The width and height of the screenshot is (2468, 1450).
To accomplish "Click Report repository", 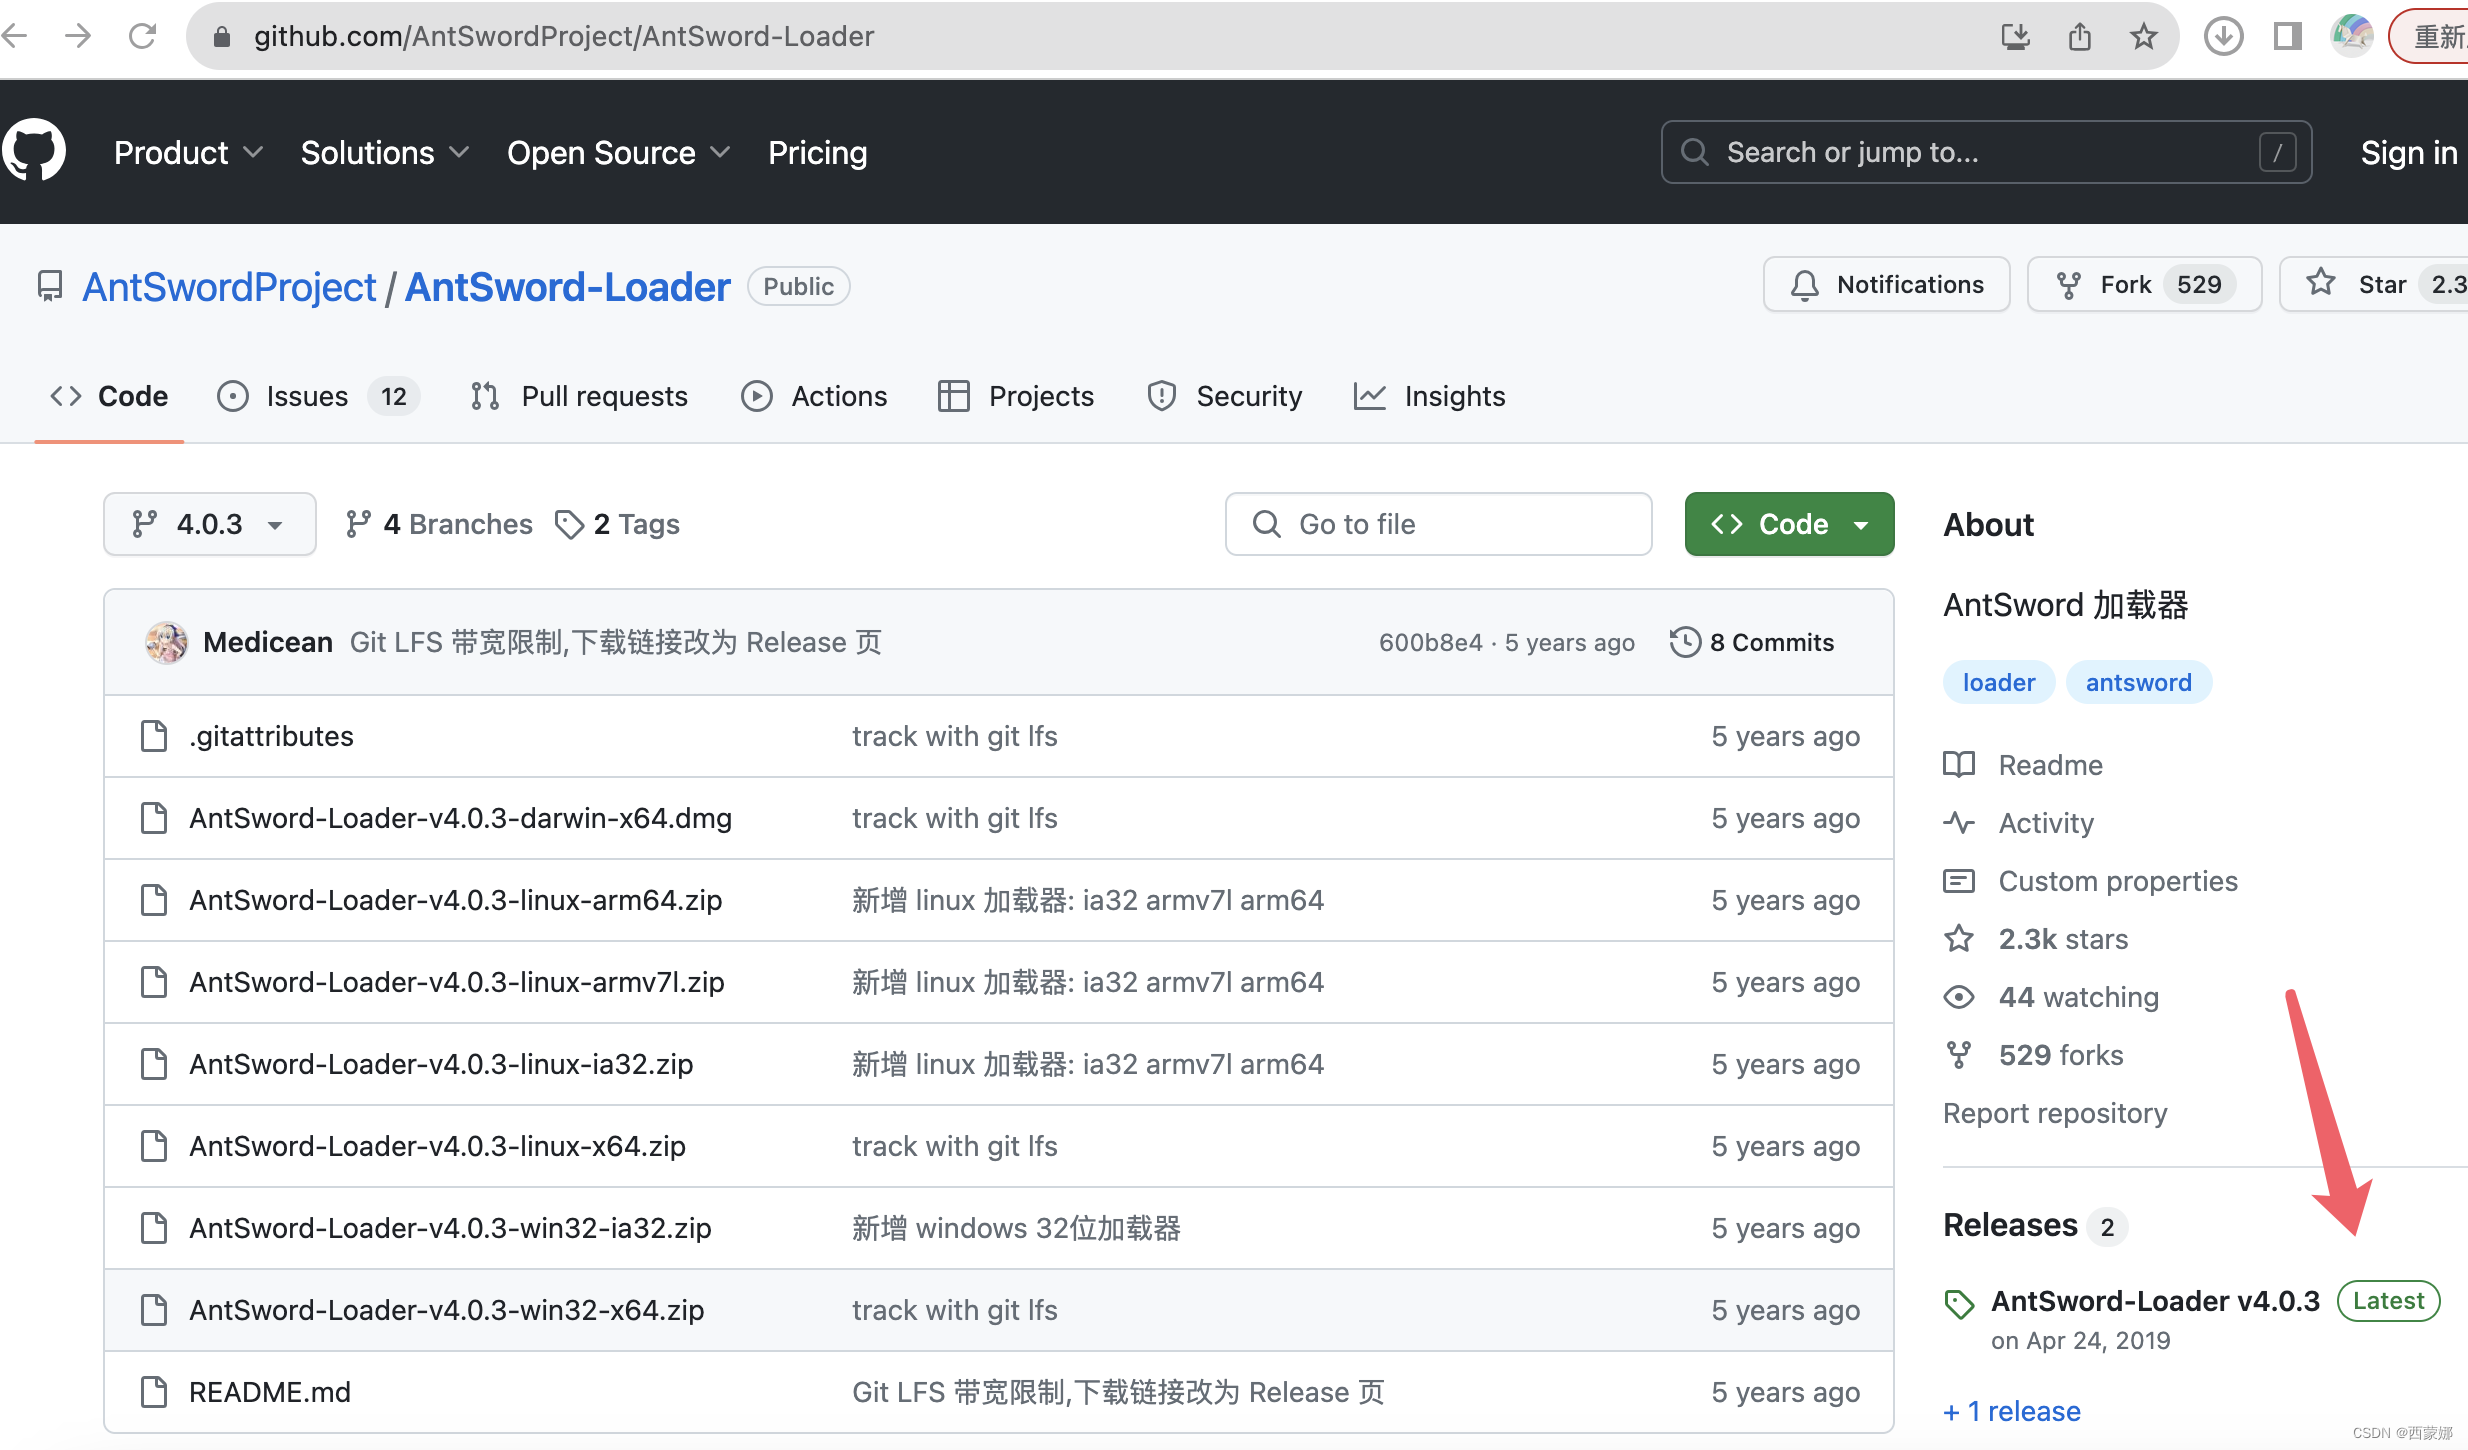I will pyautogui.click(x=2055, y=1113).
